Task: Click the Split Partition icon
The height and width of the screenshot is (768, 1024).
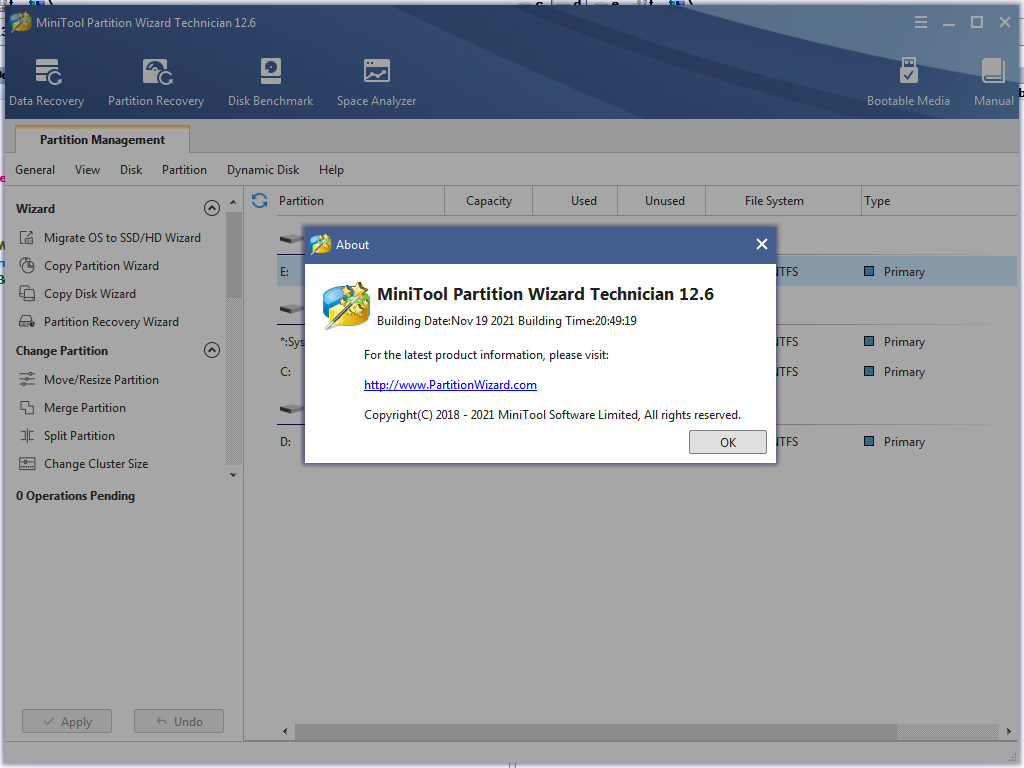Action: click(27, 436)
